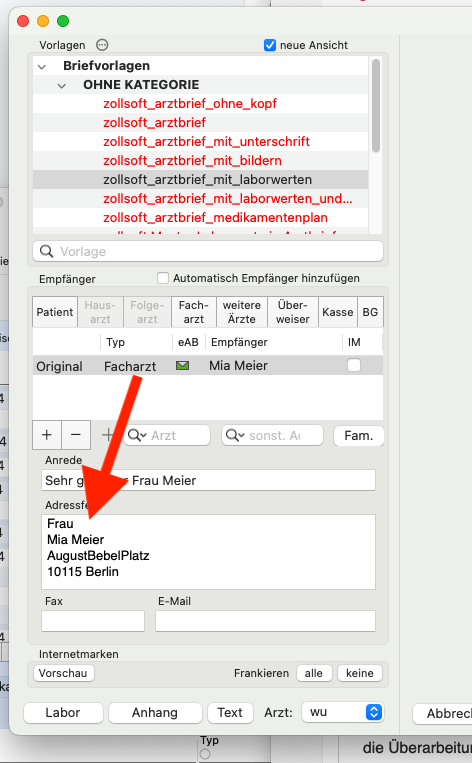This screenshot has width=472, height=763.
Task: Open the Arzt search magnifier dropdown
Action: (x=137, y=435)
